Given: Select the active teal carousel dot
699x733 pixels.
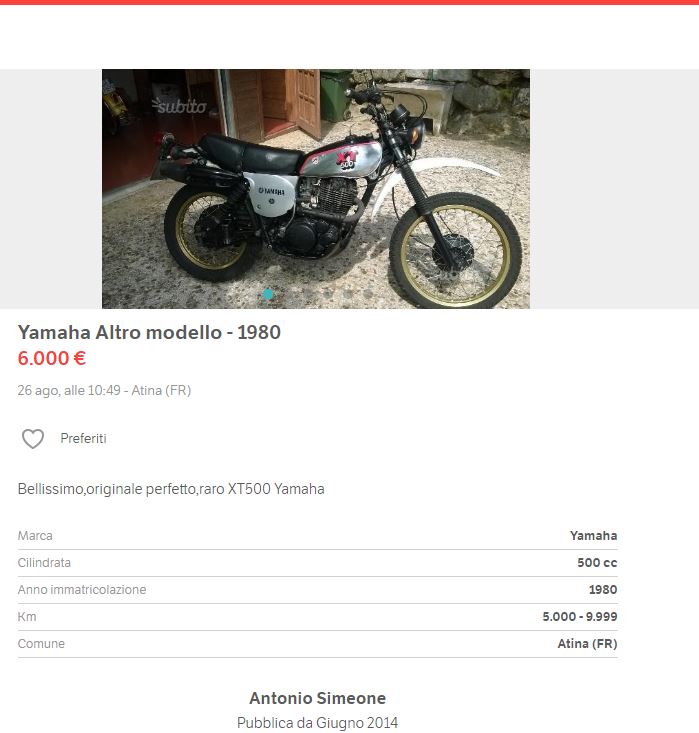Looking at the screenshot, I should pos(268,294).
